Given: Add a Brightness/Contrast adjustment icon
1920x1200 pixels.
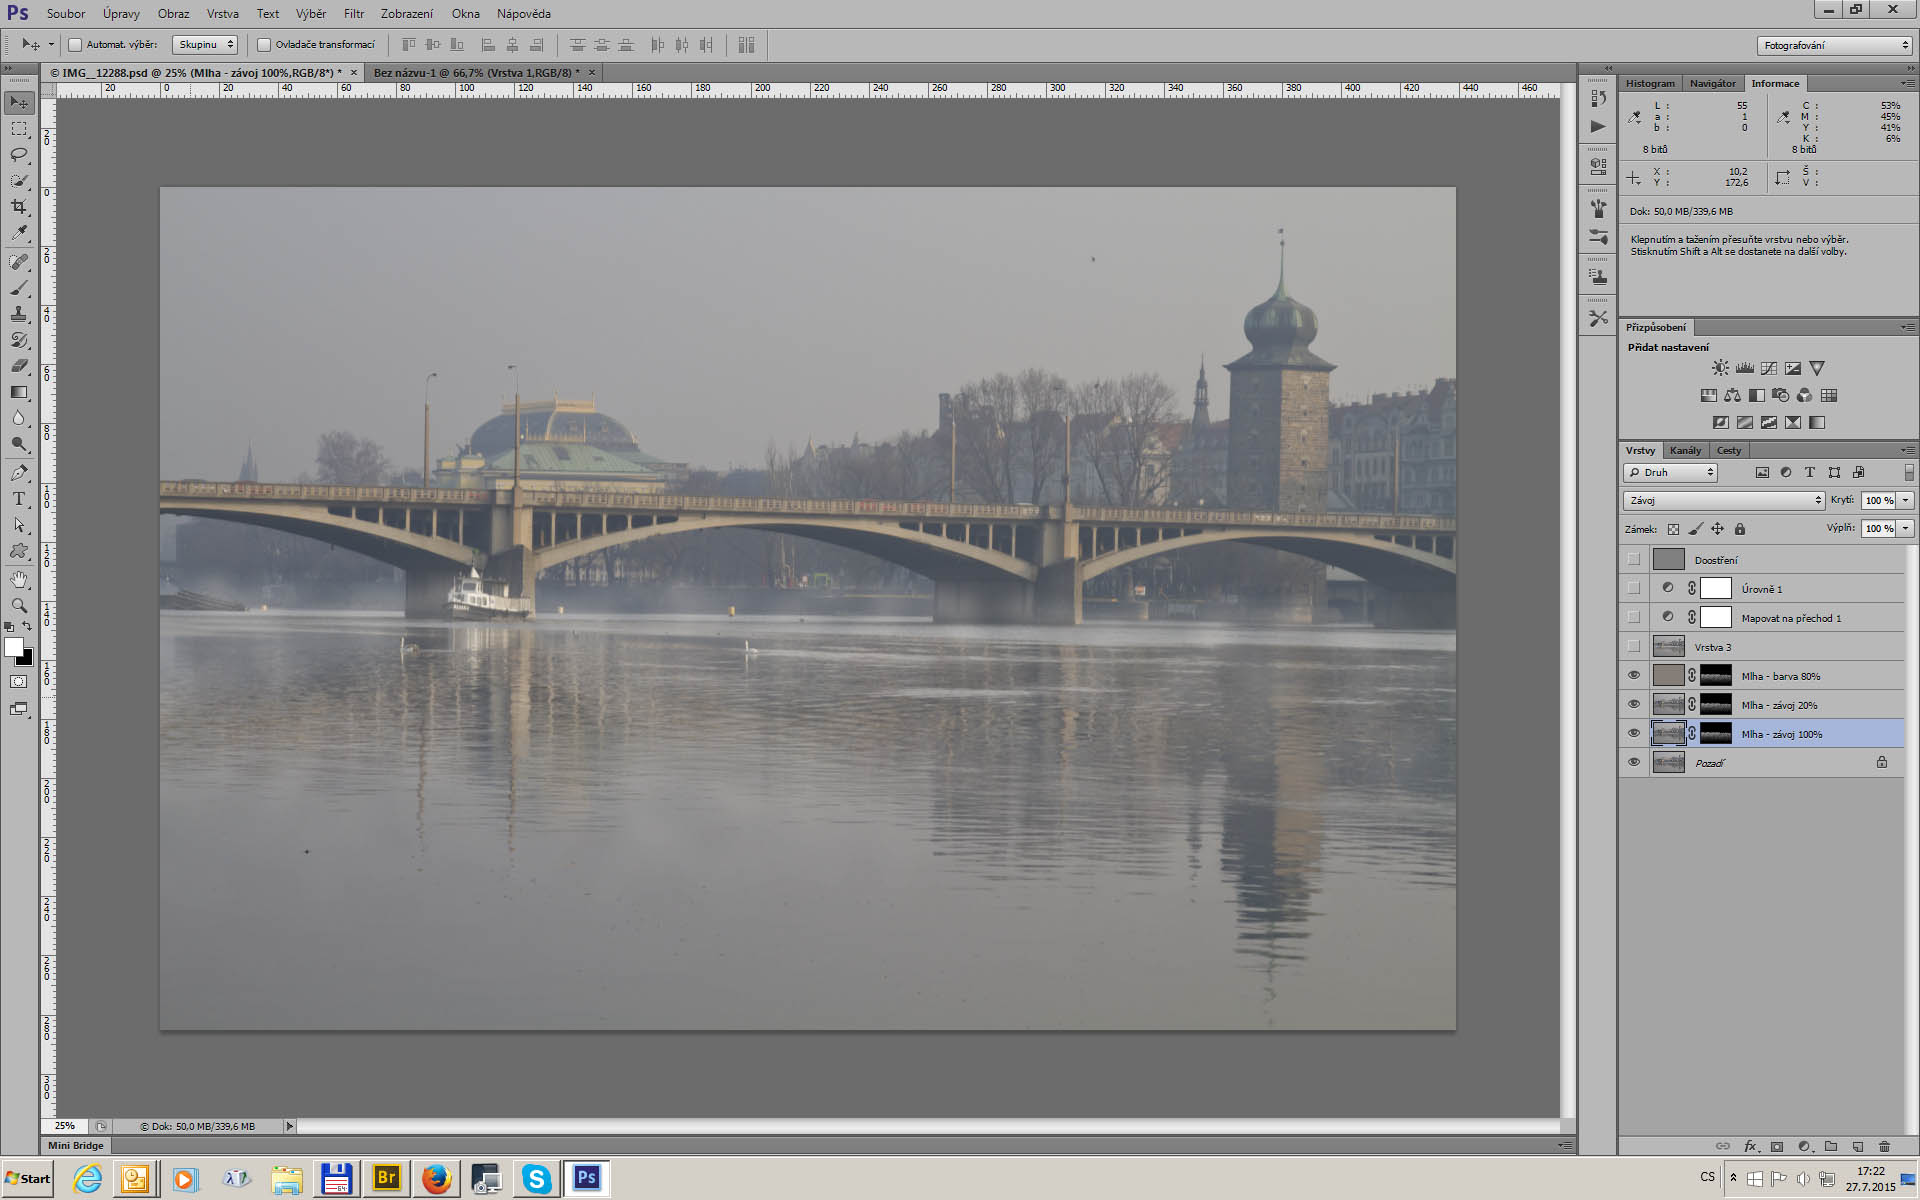Looking at the screenshot, I should point(1720,368).
